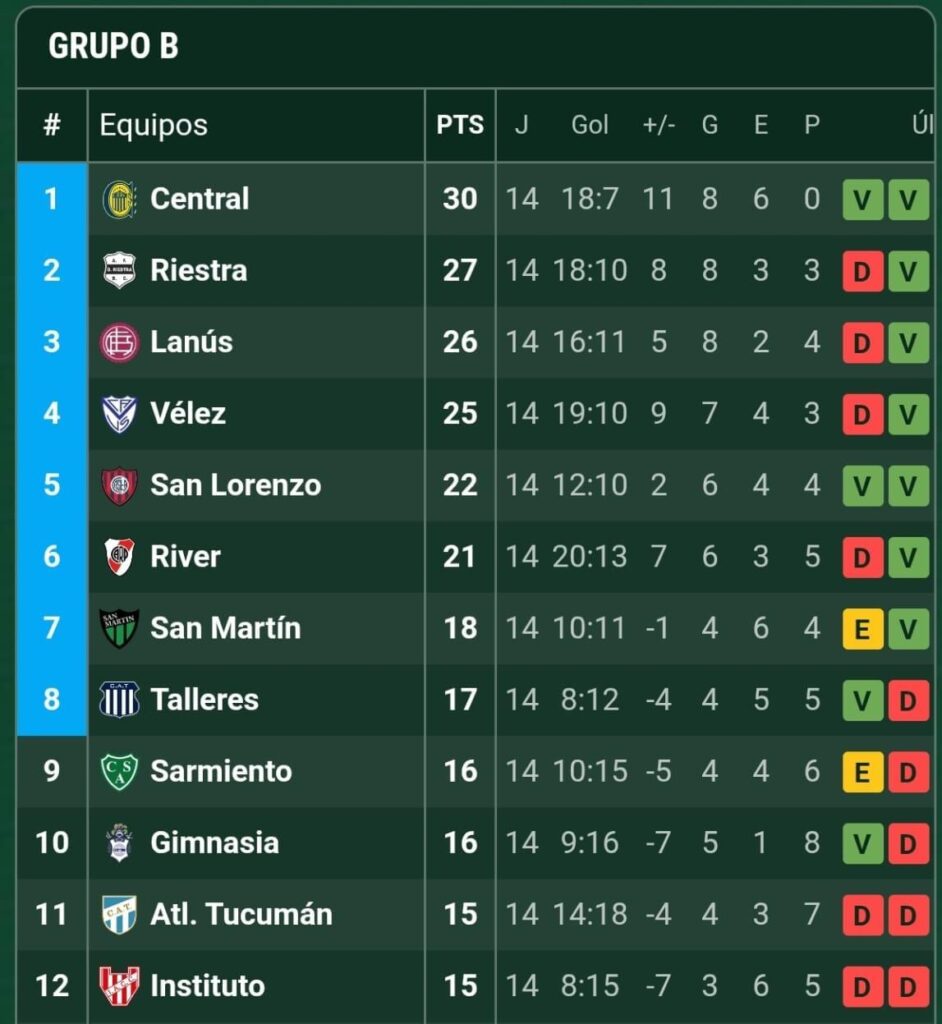Image resolution: width=942 pixels, height=1024 pixels.
Task: Click the San Martín crest icon
Action: click(120, 629)
